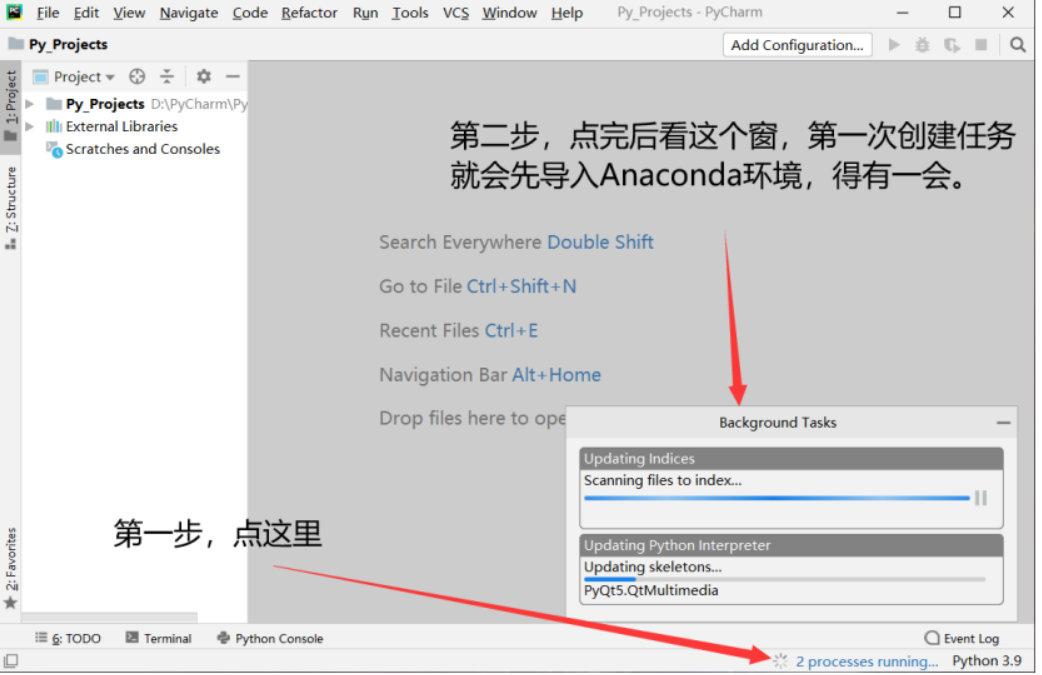Click the Scanning files progress bar
Image resolution: width=1042 pixels, height=675 pixels.
(x=776, y=498)
